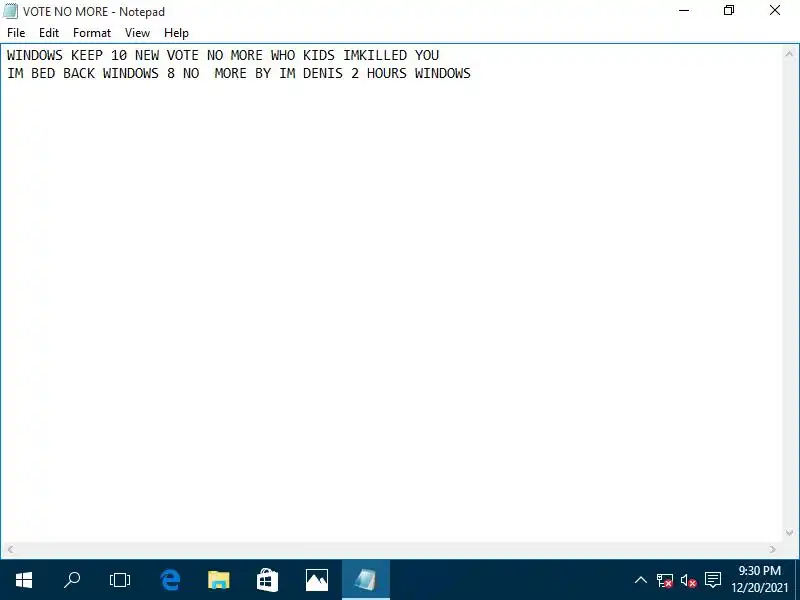The image size is (800, 600).
Task: Launch Microsoft Edge from the taskbar
Action: 170,580
